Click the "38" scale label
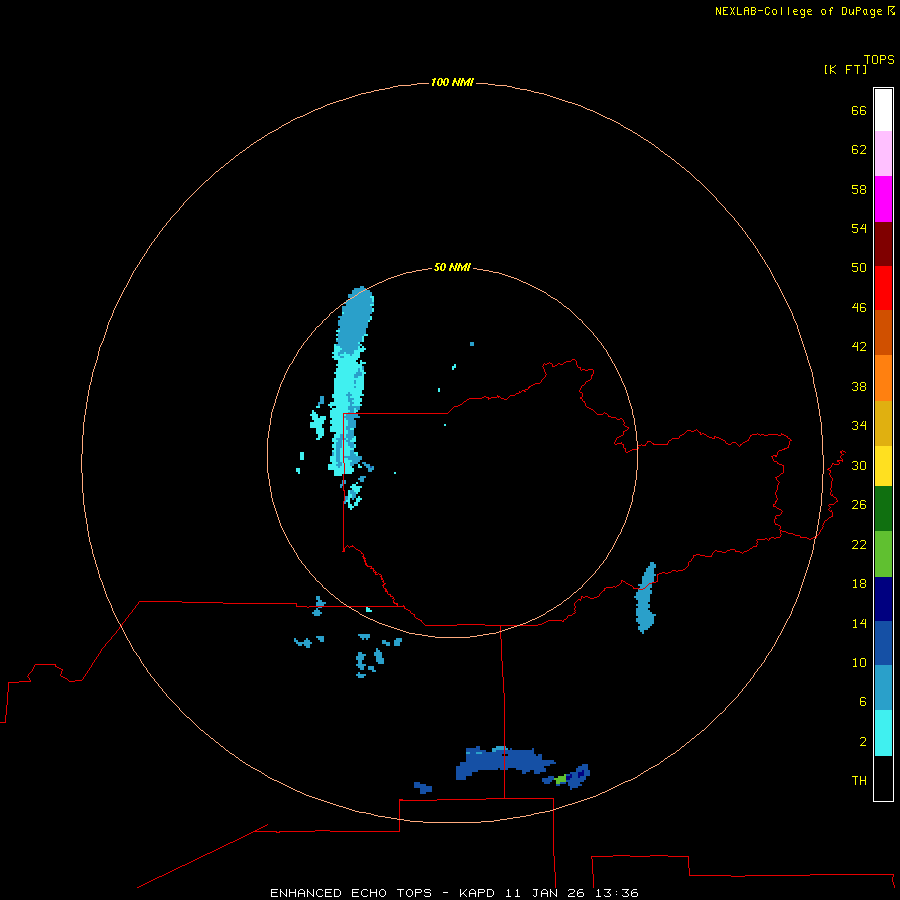This screenshot has width=900, height=900. point(859,386)
